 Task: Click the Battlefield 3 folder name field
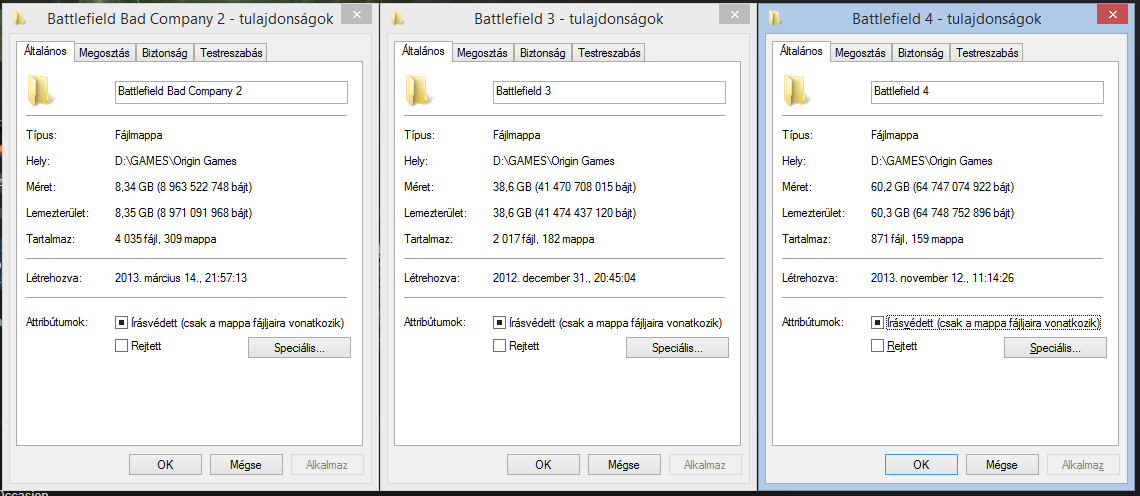point(609,92)
